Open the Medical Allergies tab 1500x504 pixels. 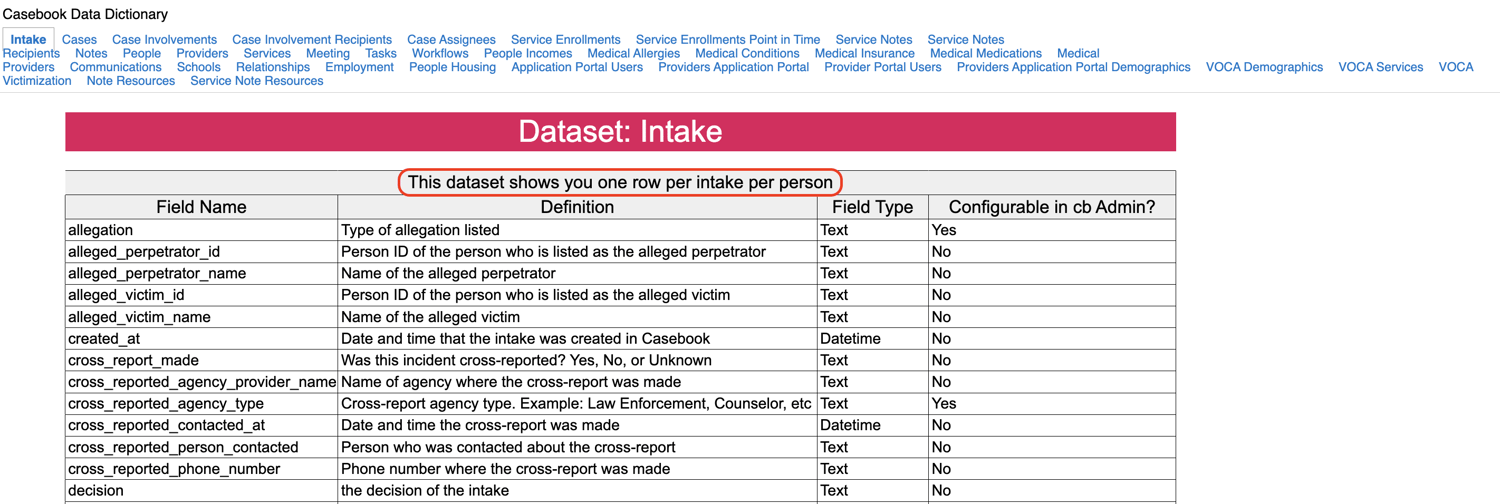(x=633, y=54)
